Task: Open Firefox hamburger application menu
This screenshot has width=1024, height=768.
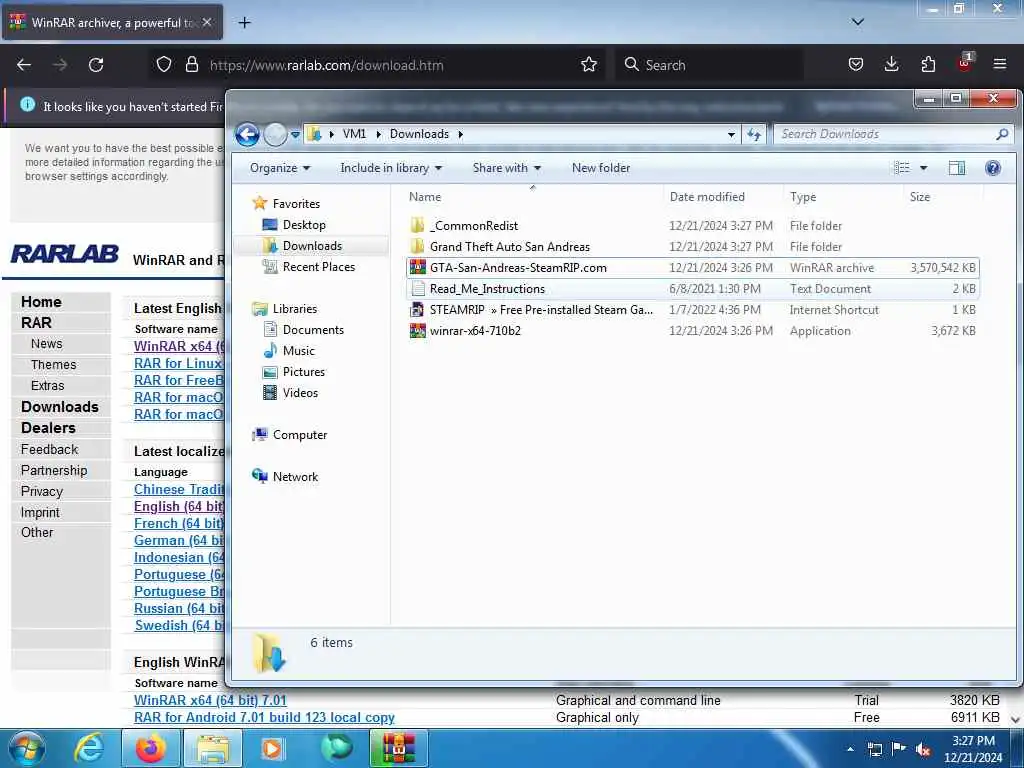Action: click(1000, 64)
